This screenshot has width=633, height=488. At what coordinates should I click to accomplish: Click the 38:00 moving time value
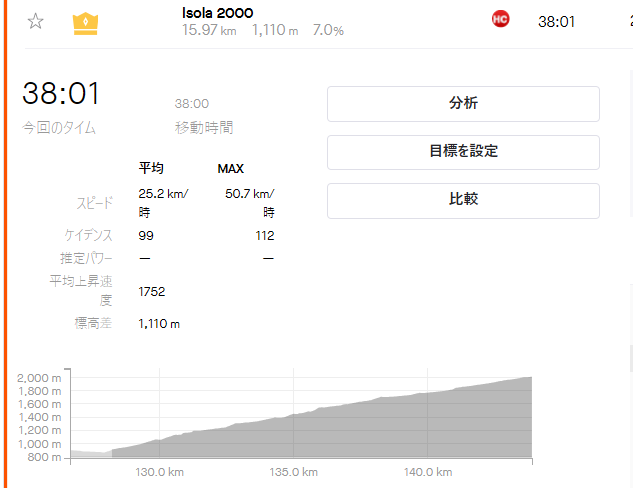(192, 104)
